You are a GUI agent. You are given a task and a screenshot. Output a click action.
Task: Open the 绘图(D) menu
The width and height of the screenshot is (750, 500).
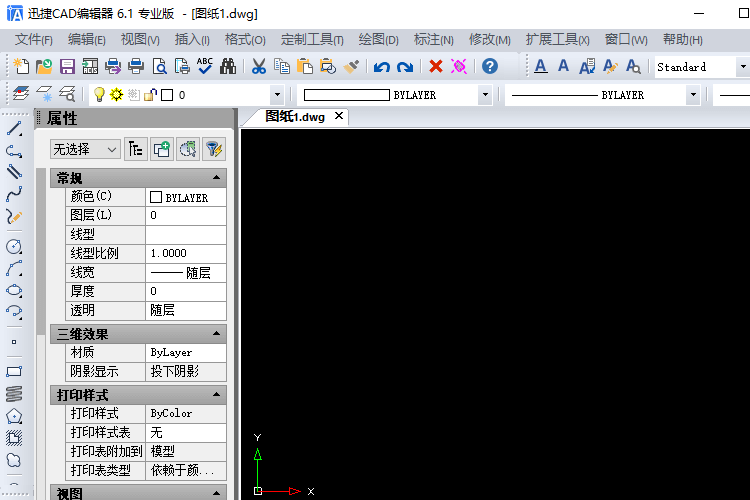(378, 40)
